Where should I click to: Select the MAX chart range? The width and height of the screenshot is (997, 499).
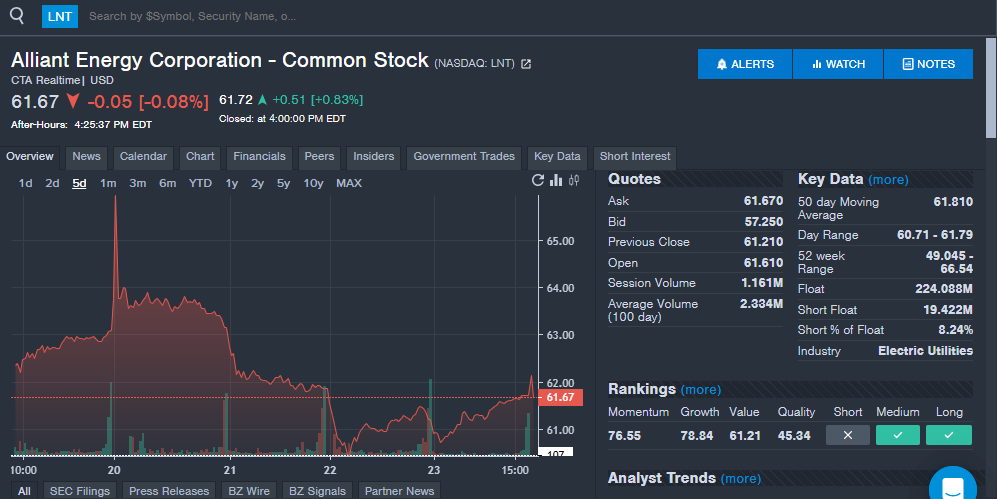point(349,183)
